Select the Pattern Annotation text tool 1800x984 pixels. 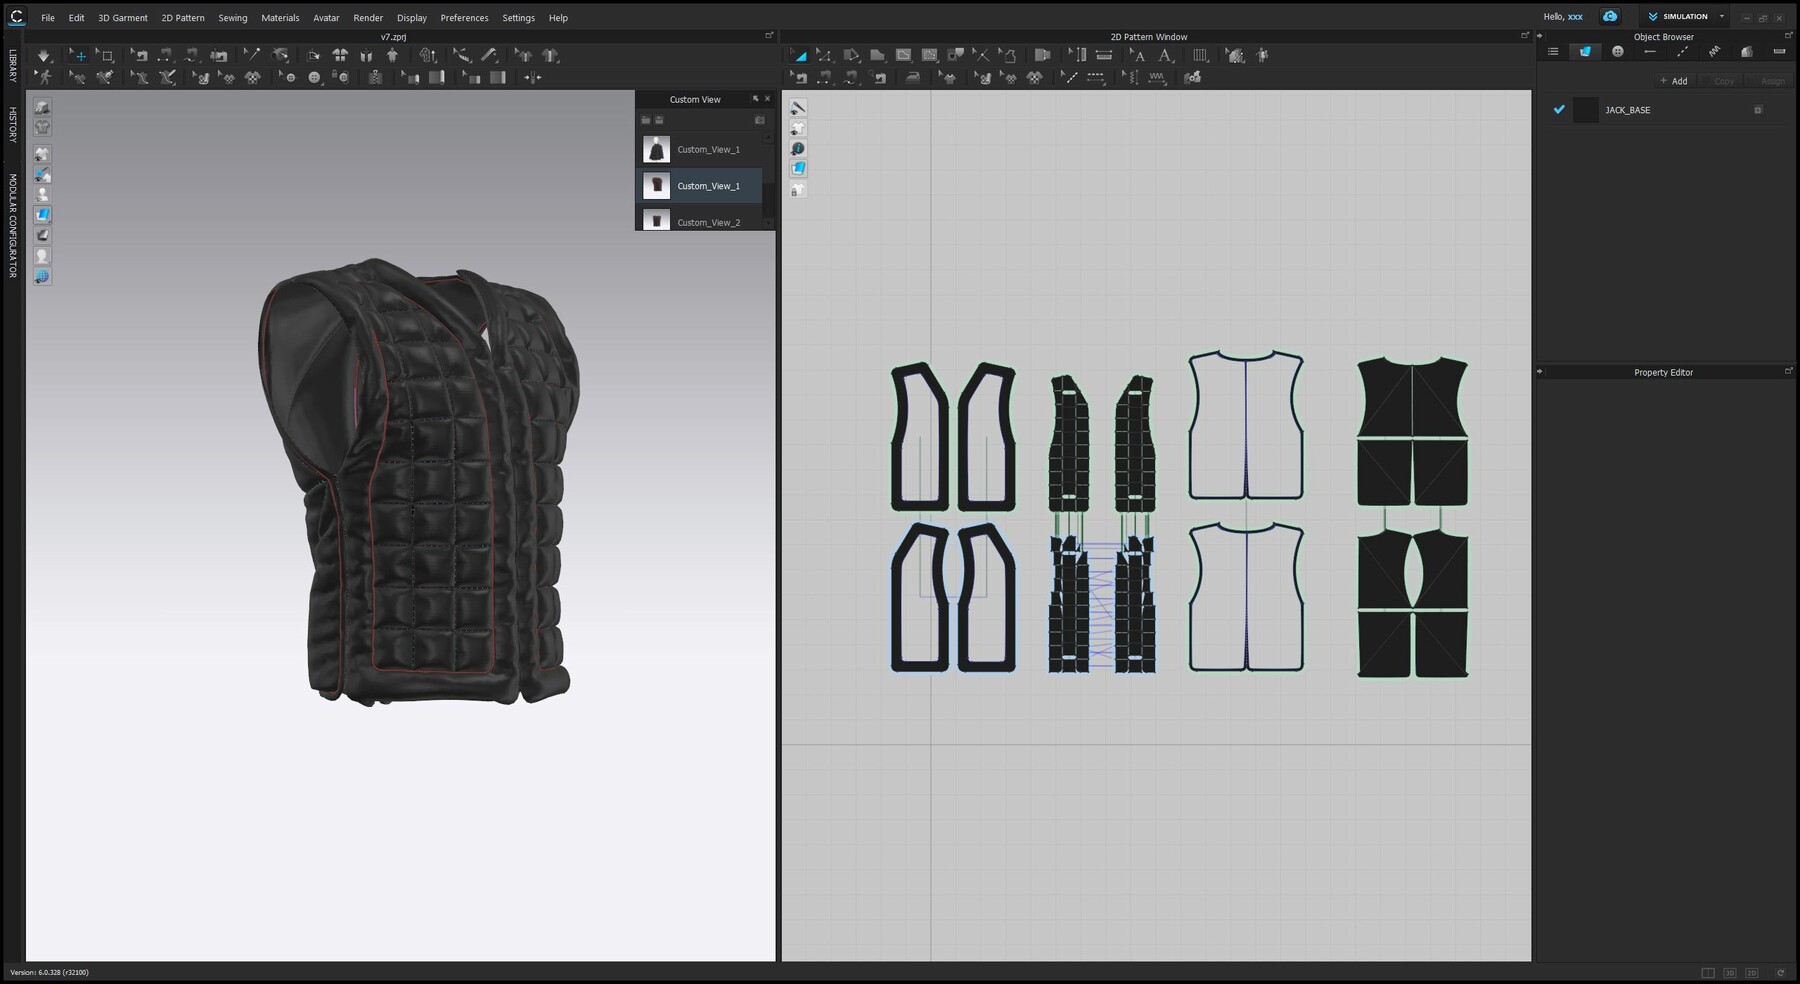(x=1138, y=55)
